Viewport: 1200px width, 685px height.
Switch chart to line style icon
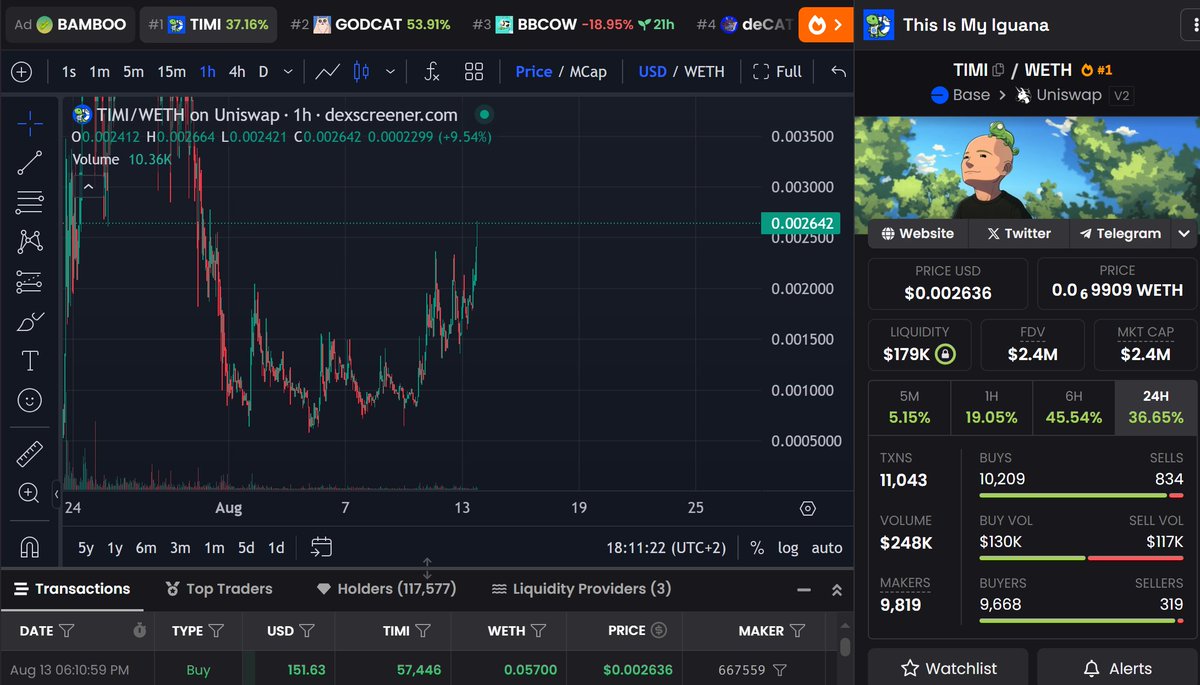(x=327, y=72)
